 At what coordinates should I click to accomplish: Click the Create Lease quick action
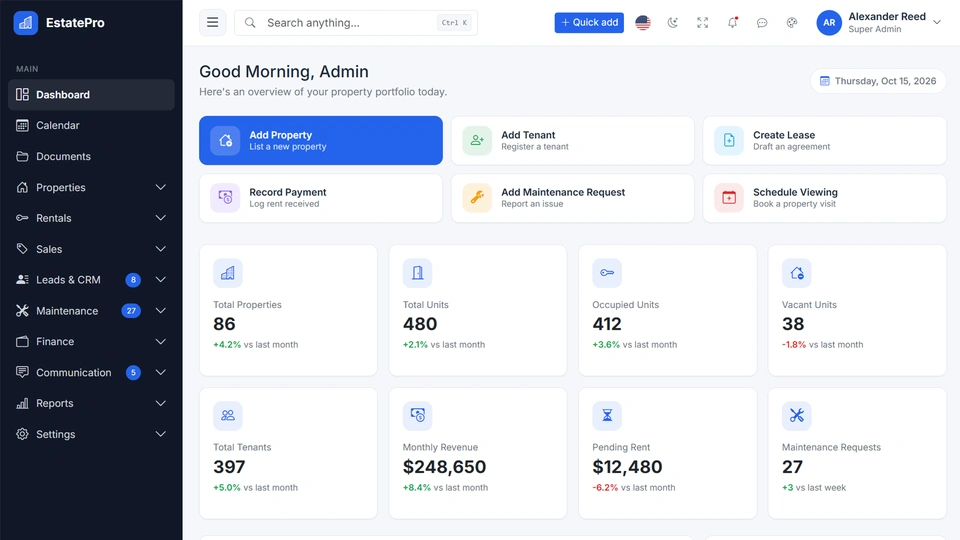pyautogui.click(x=825, y=140)
